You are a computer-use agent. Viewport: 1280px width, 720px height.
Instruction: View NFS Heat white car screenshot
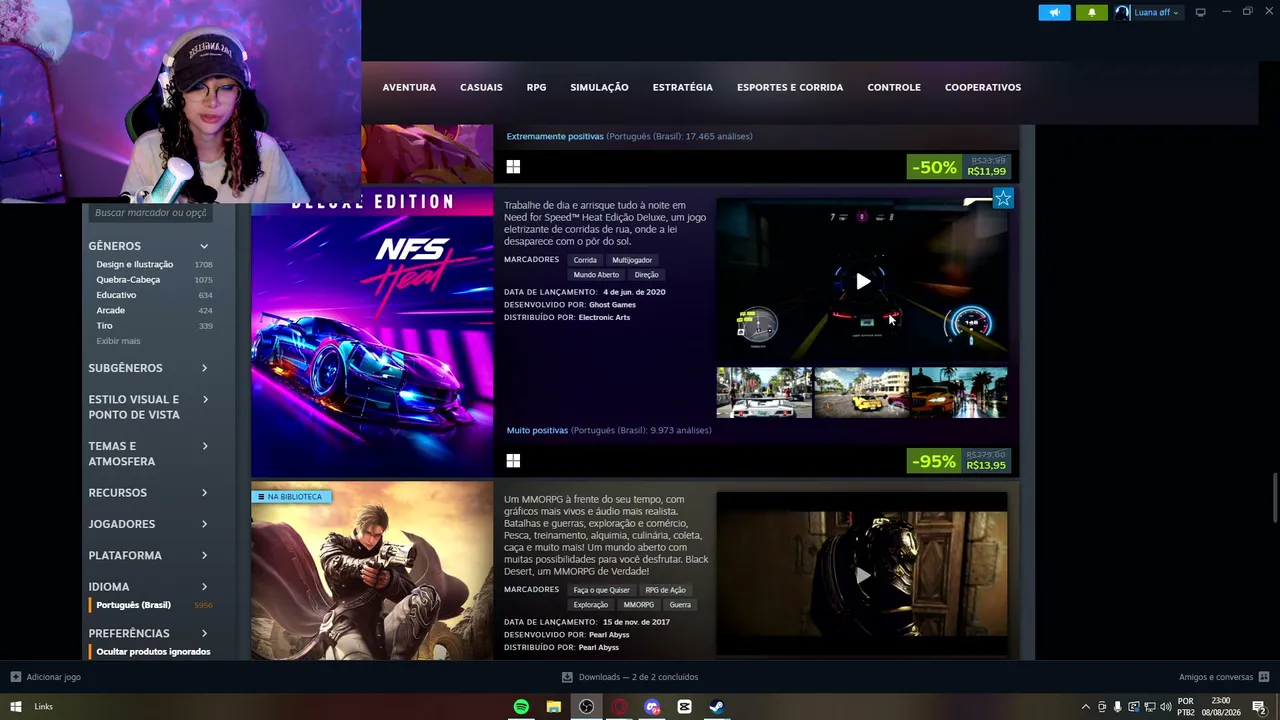click(x=764, y=392)
